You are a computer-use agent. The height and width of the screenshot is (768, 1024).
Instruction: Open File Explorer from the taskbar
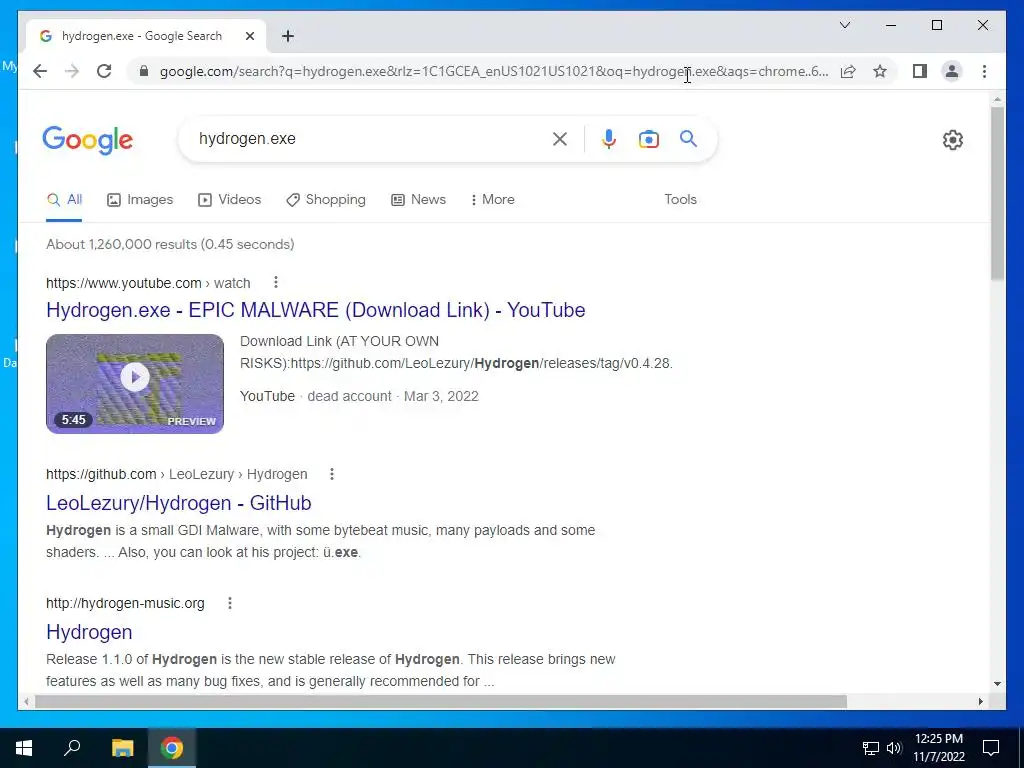(122, 748)
